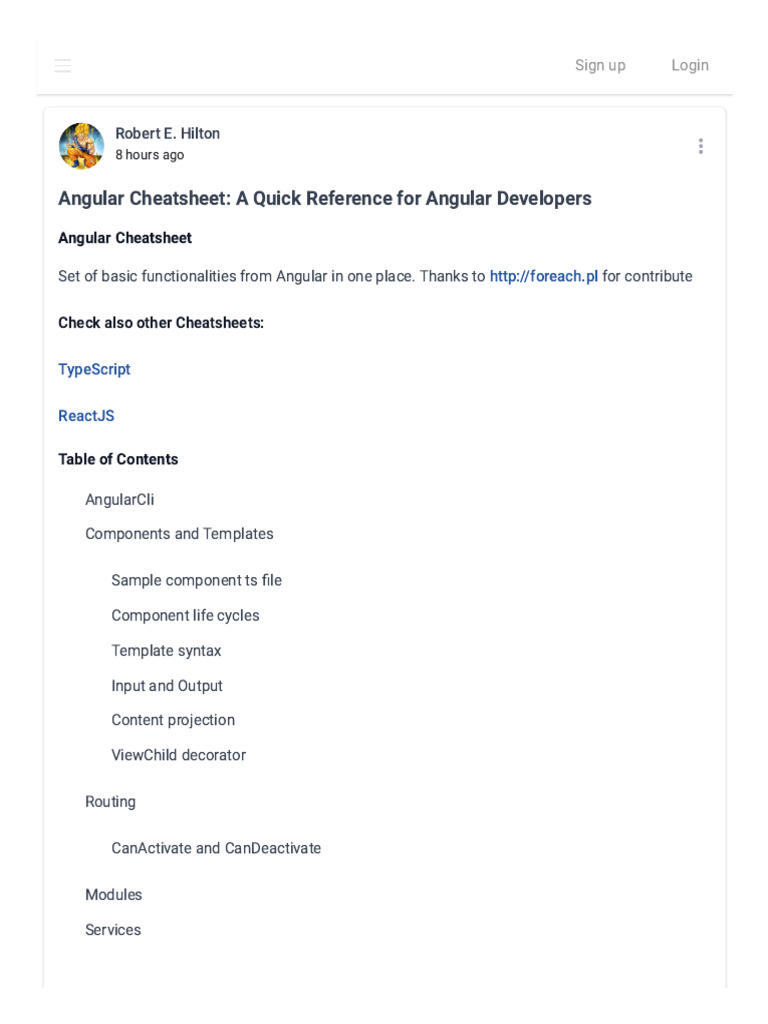The height and width of the screenshot is (1024, 768).
Task: Open the http://foreach.pl link
Action: tap(543, 276)
